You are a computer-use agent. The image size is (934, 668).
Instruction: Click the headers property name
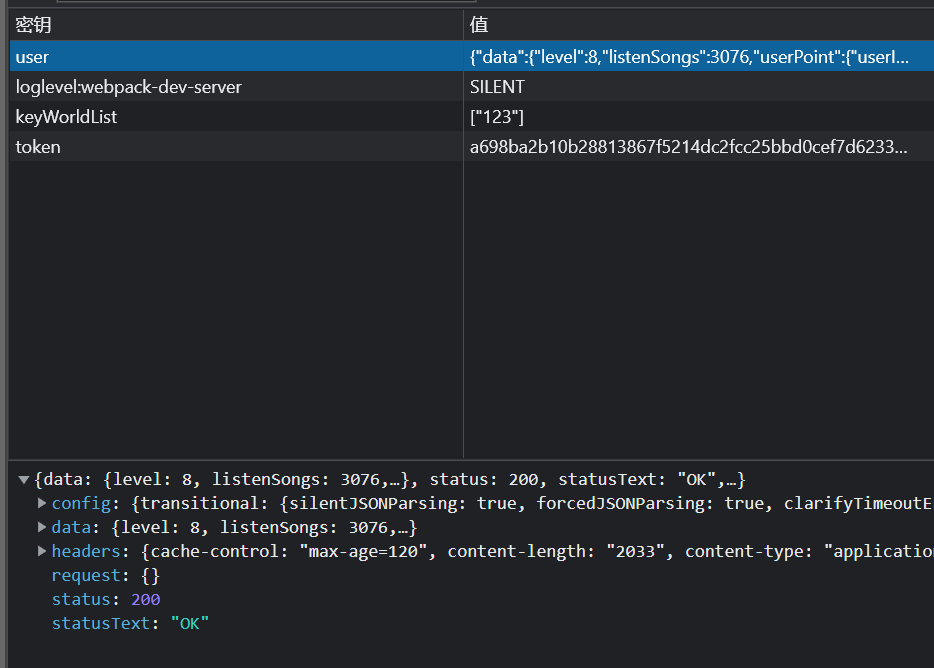[86, 551]
